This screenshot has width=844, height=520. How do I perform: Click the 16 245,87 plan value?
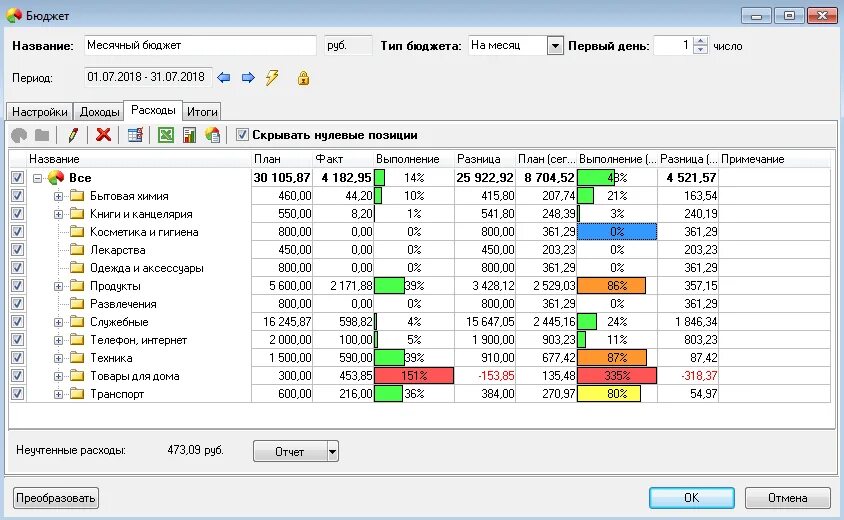287,322
